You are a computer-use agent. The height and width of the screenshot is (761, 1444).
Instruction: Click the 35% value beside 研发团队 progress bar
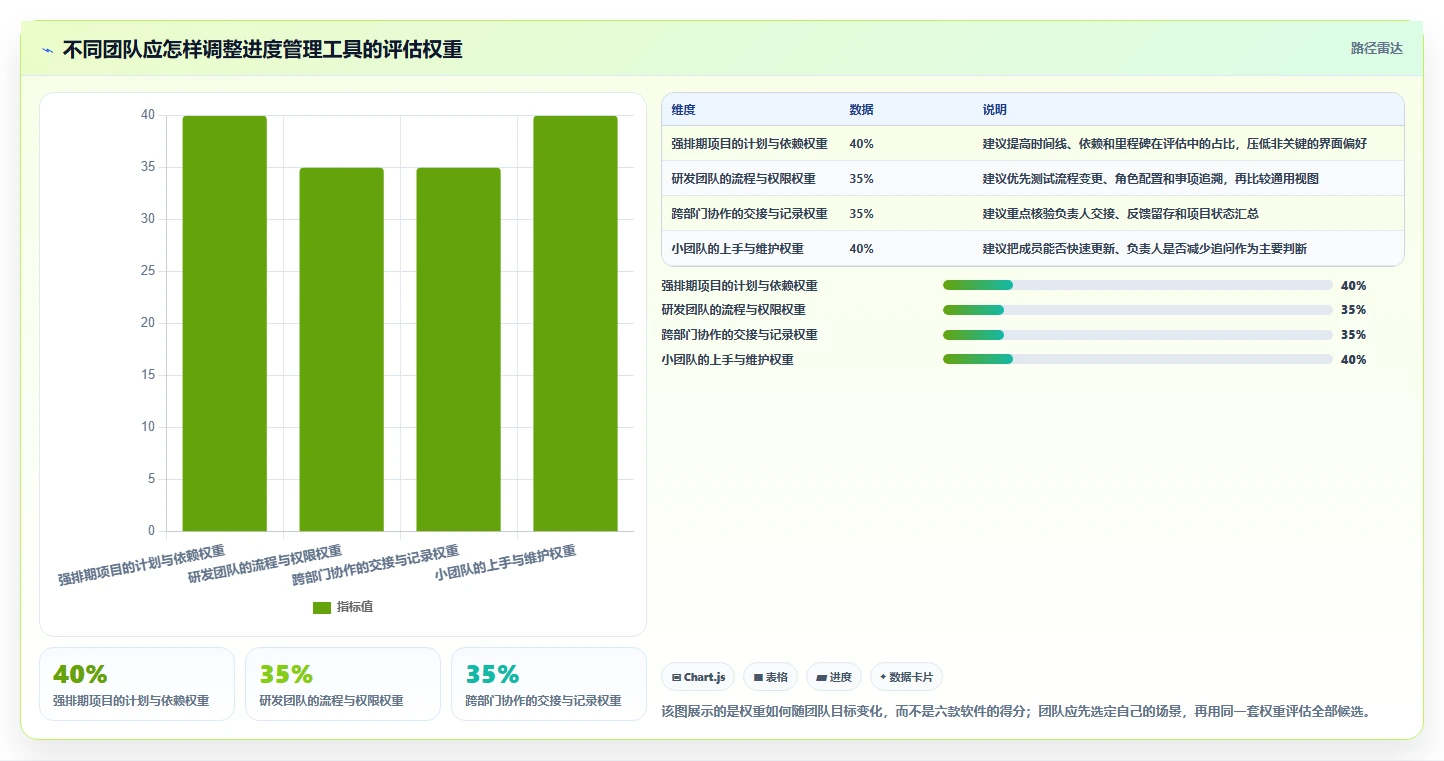pos(1353,310)
